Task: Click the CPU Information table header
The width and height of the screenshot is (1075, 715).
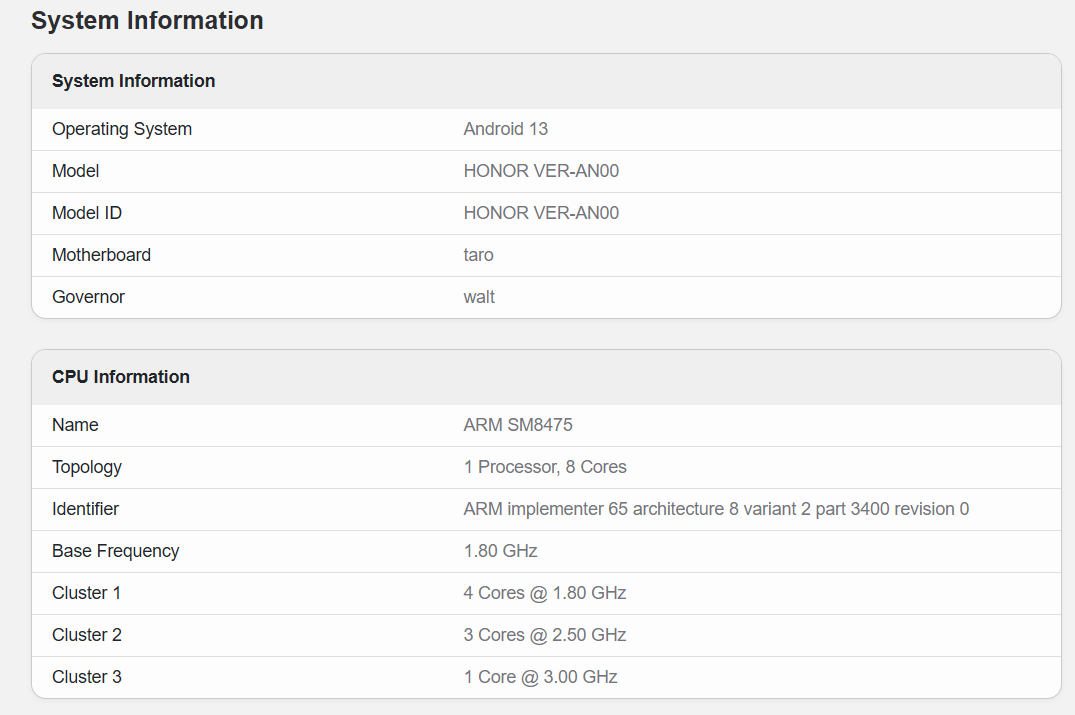Action: 120,377
